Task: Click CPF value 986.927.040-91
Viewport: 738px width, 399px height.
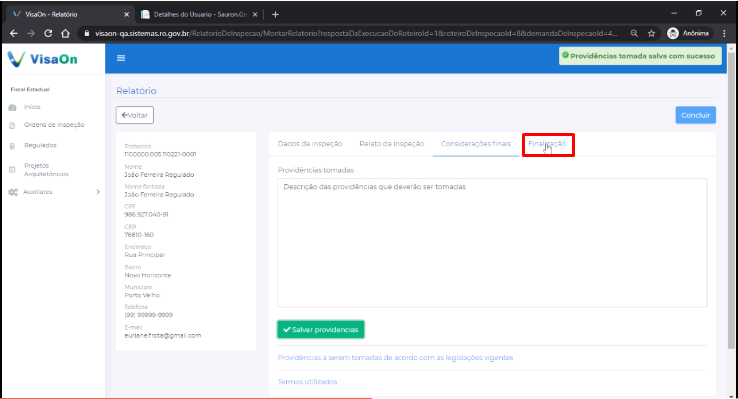Action: pos(146,215)
